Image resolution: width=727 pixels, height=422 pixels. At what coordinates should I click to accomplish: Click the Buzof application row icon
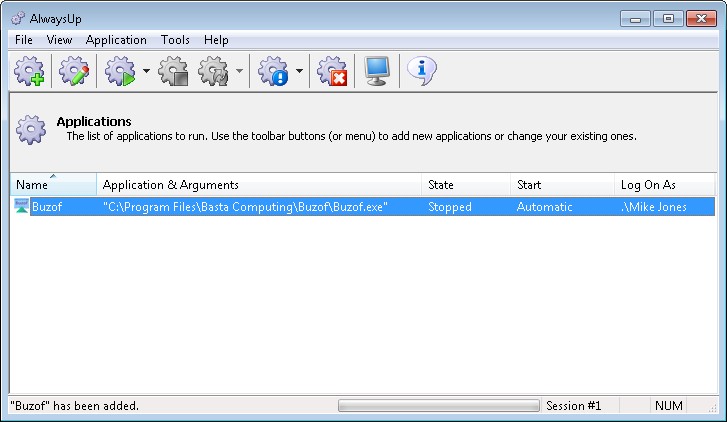(21, 206)
